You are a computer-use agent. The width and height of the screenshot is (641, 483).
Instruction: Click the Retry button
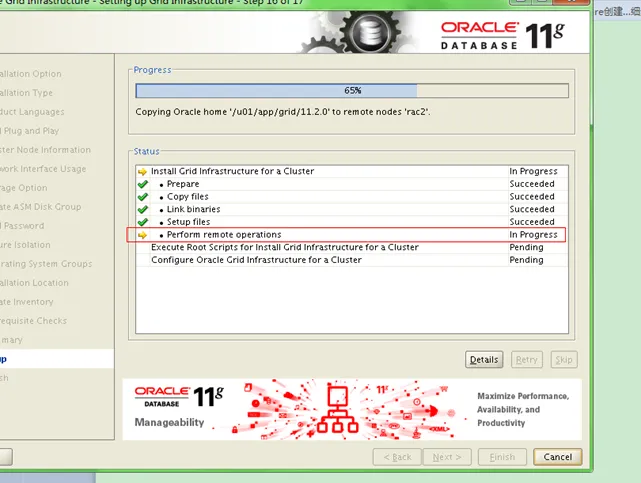[x=527, y=360]
